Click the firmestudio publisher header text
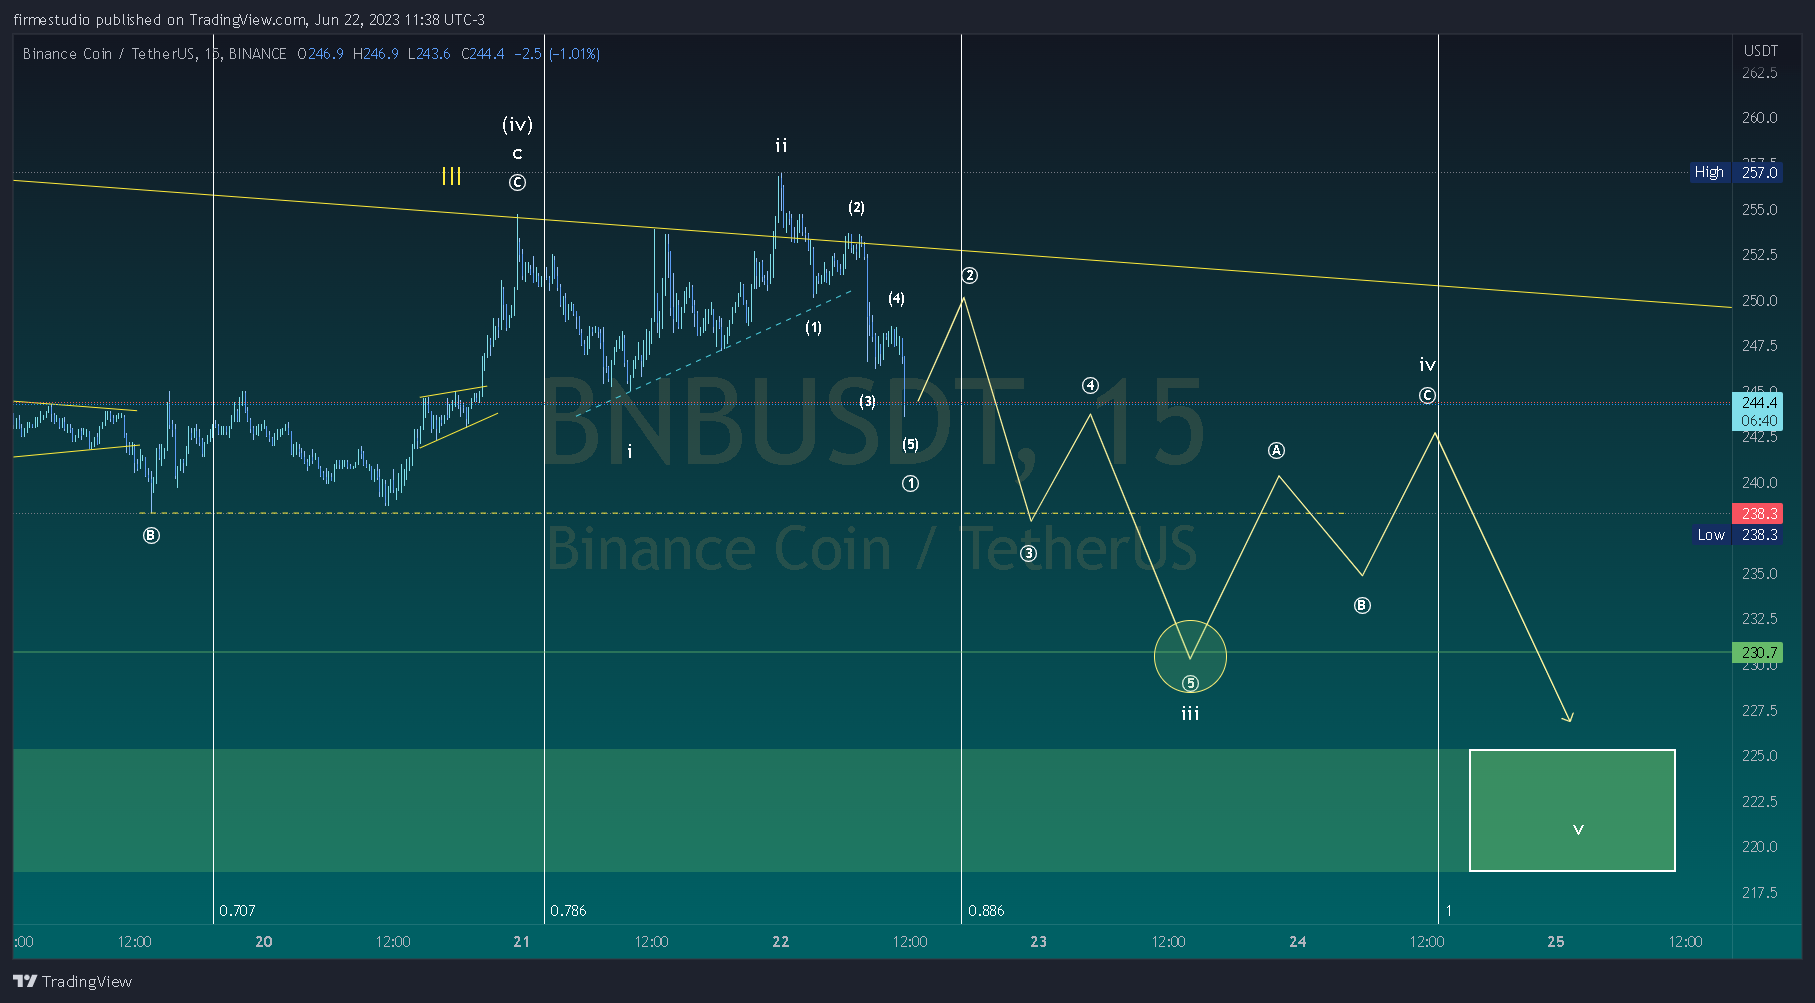 [x=249, y=20]
